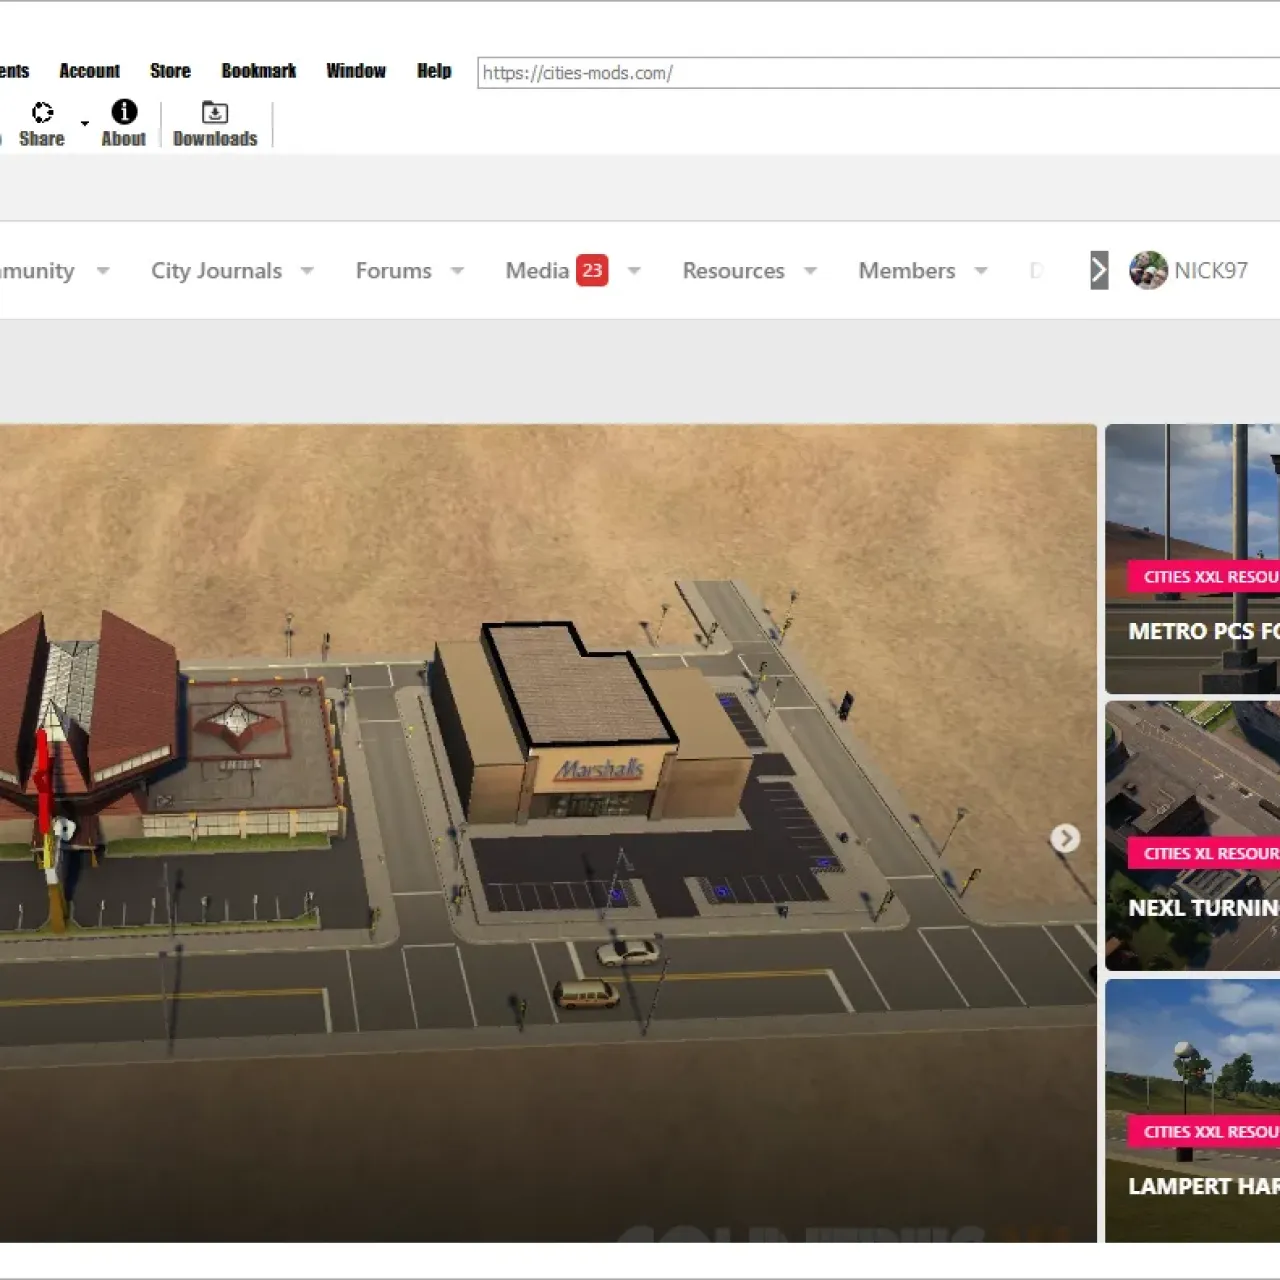
Task: Open the LAMPERT HAR resource title
Action: [1204, 1186]
